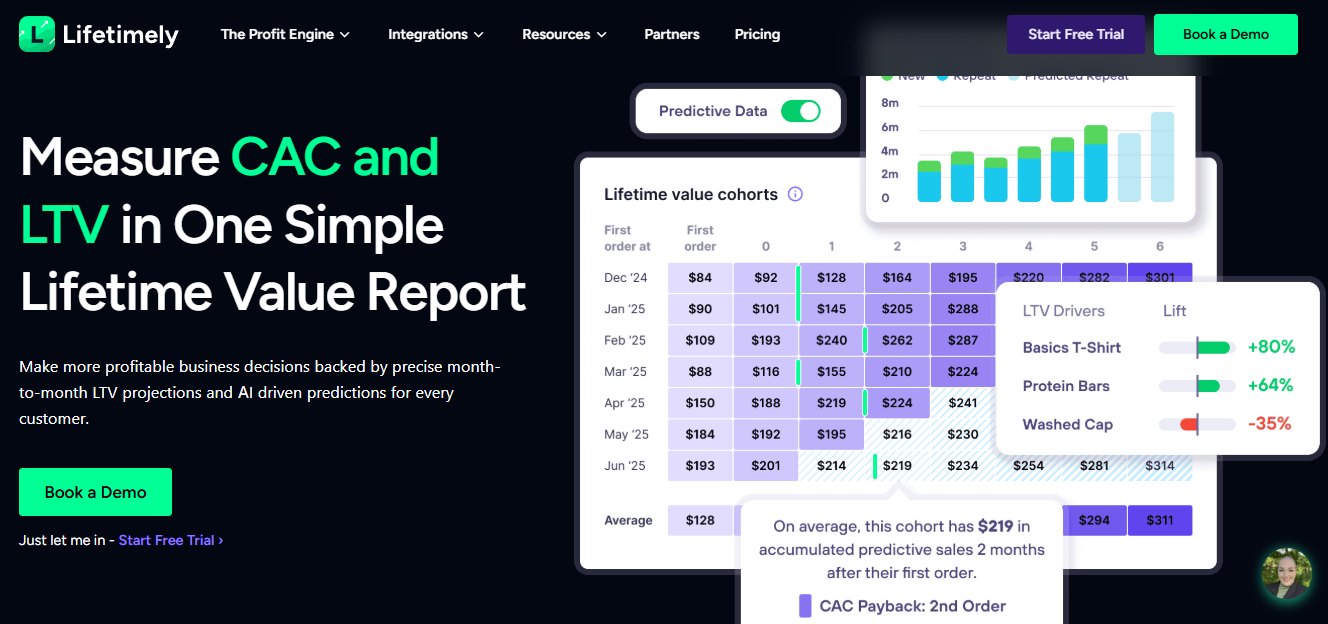This screenshot has width=1328, height=624.
Task: Click the Dec '24 row label
Action: coord(626,278)
